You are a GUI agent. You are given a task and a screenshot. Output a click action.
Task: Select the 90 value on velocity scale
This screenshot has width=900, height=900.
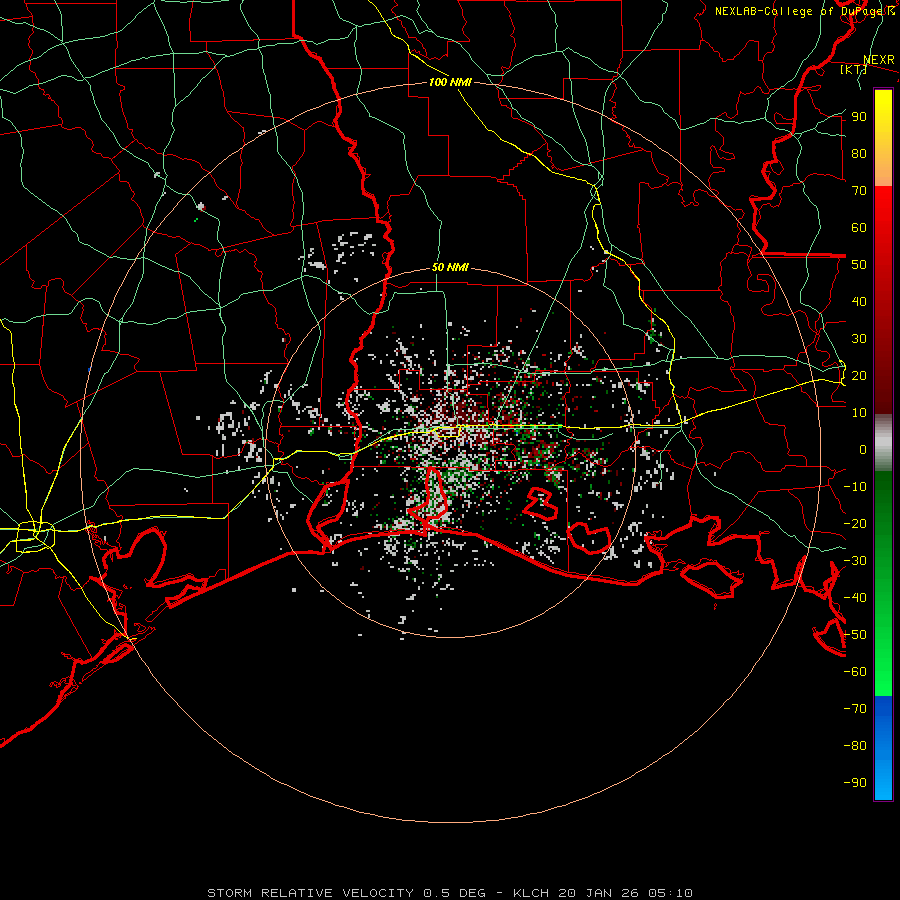pos(859,117)
